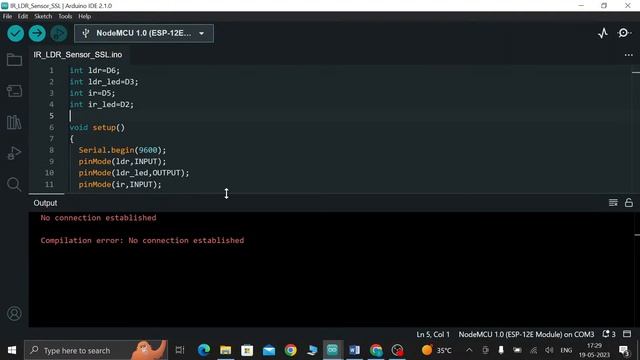Click the 'void setup()' line
Viewport: 640px width, 360px height.
(x=97, y=127)
